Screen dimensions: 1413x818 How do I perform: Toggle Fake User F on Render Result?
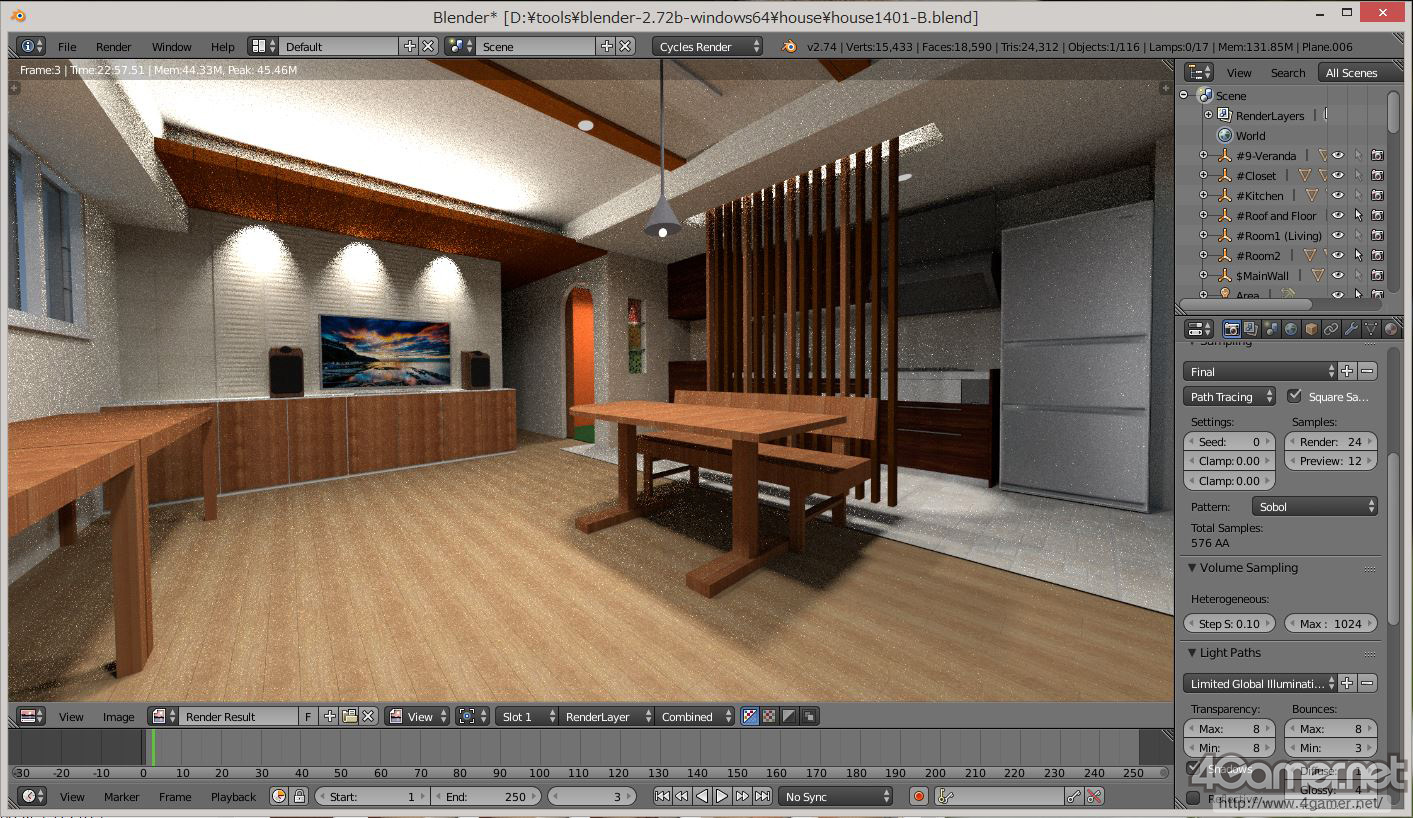308,716
